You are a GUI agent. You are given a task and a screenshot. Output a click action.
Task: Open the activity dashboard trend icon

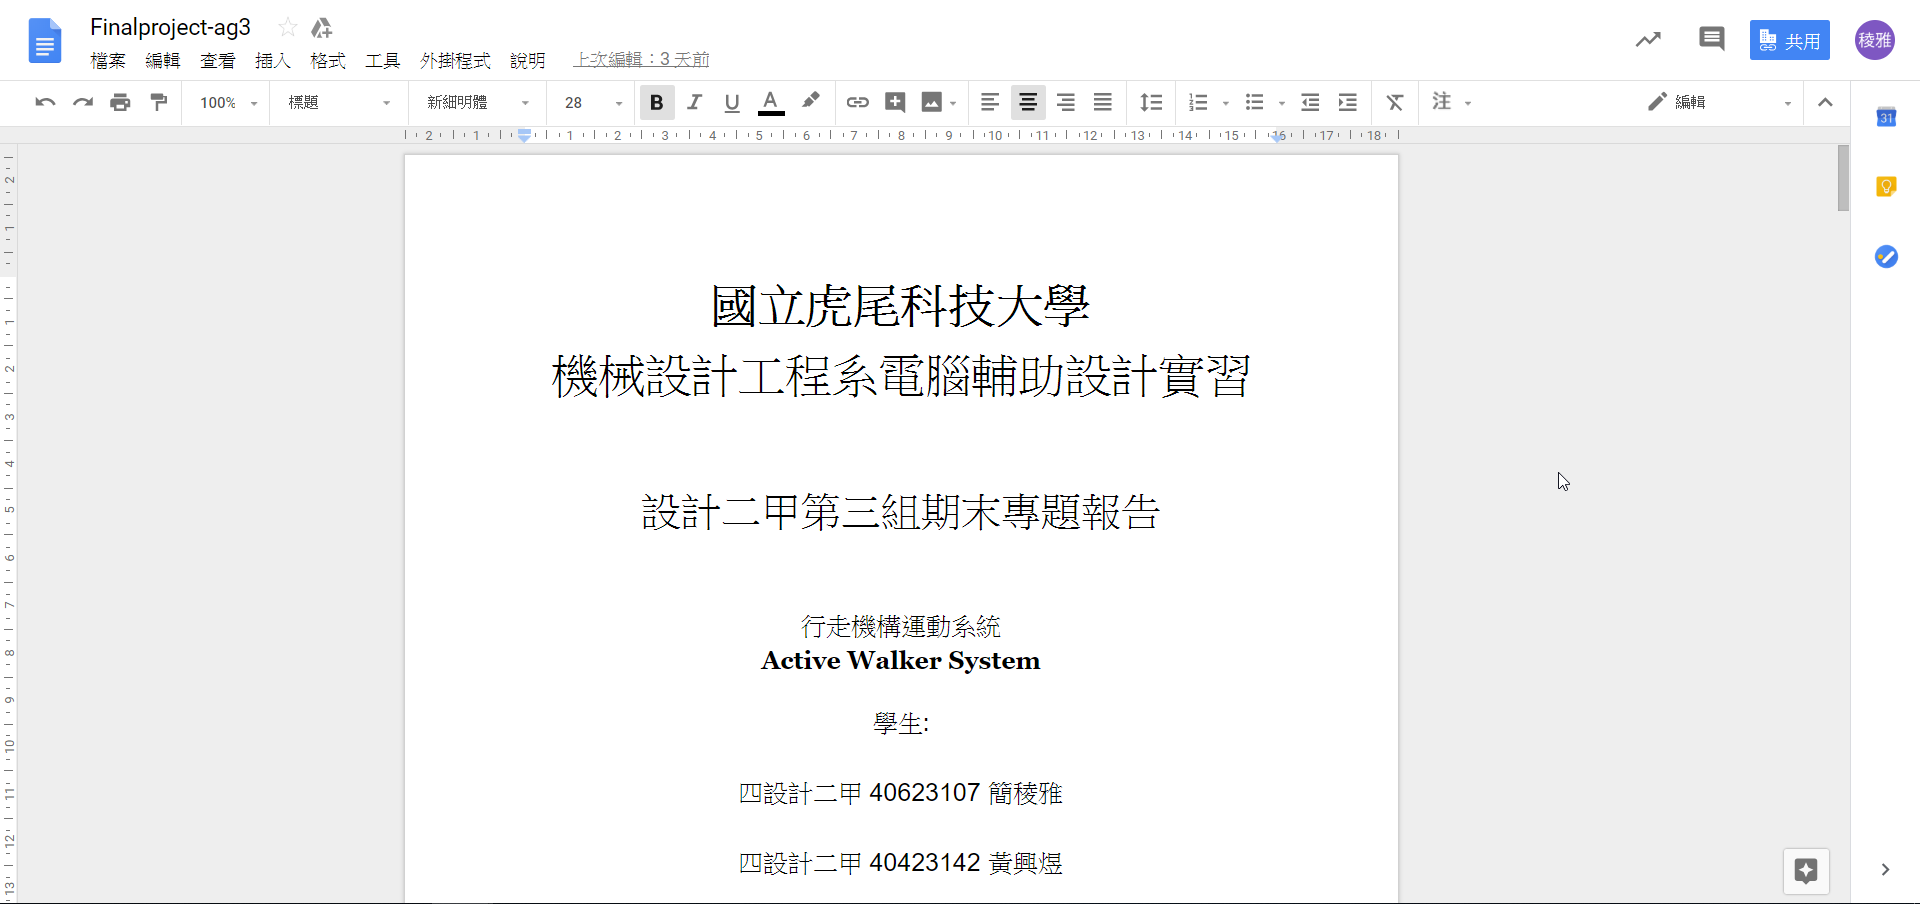coord(1648,40)
